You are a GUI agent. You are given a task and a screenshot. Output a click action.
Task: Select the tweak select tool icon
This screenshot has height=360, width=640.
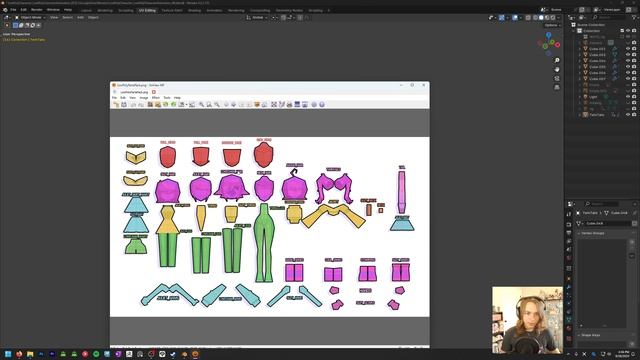7,25
